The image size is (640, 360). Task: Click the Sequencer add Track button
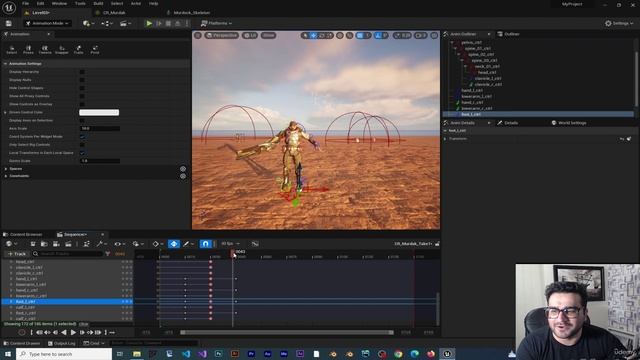pos(17,254)
